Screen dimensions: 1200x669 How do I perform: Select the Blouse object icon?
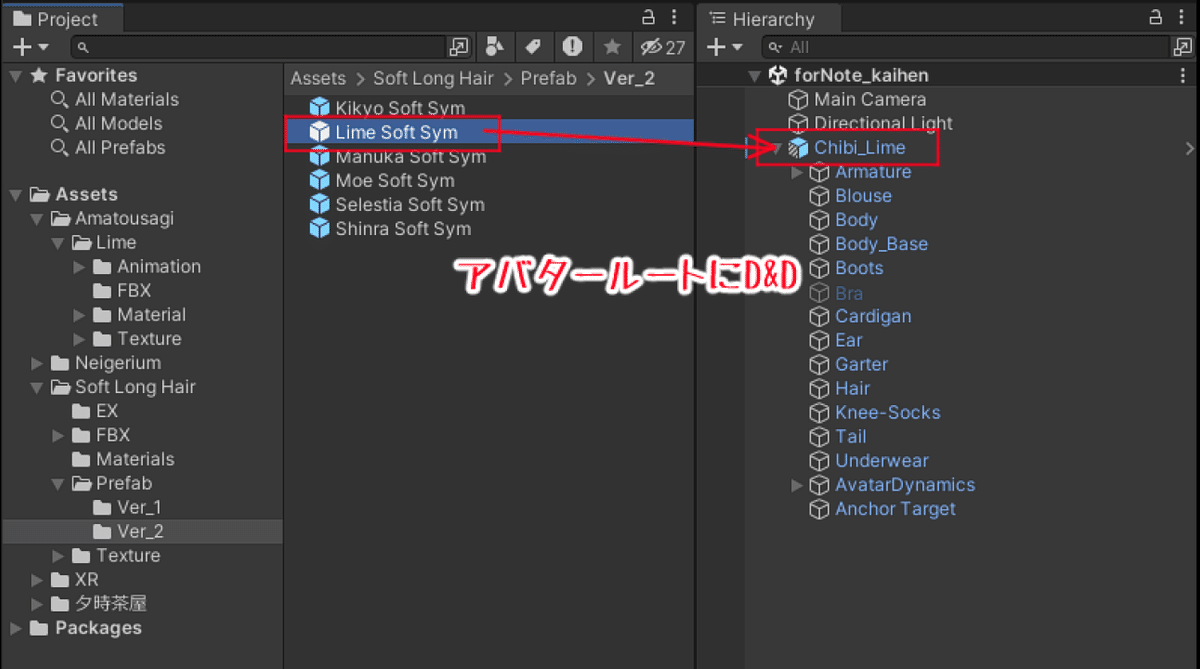pos(819,196)
